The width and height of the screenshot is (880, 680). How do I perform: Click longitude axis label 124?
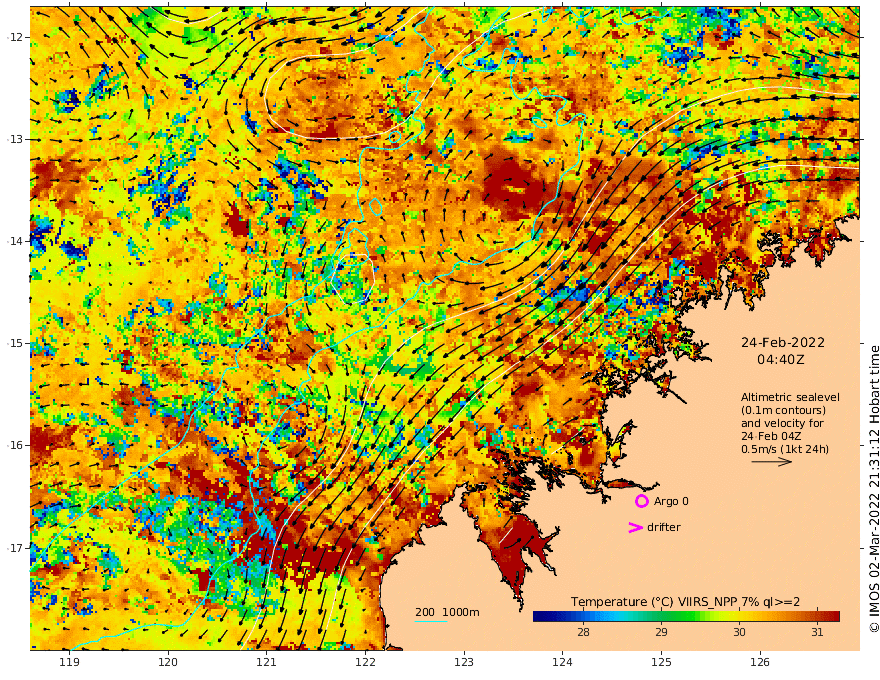563,662
